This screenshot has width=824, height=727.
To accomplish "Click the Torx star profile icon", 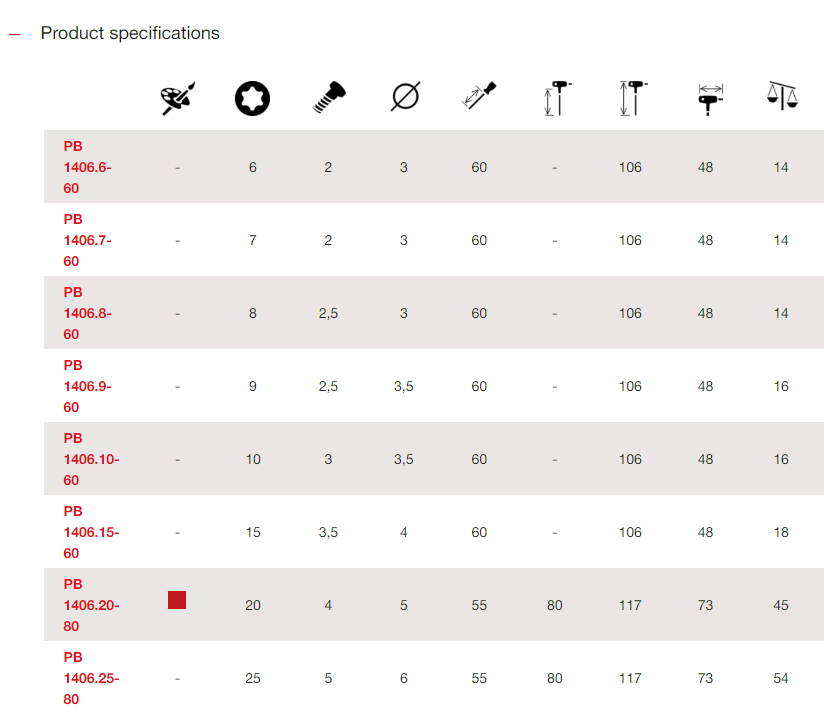I will click(x=252, y=97).
